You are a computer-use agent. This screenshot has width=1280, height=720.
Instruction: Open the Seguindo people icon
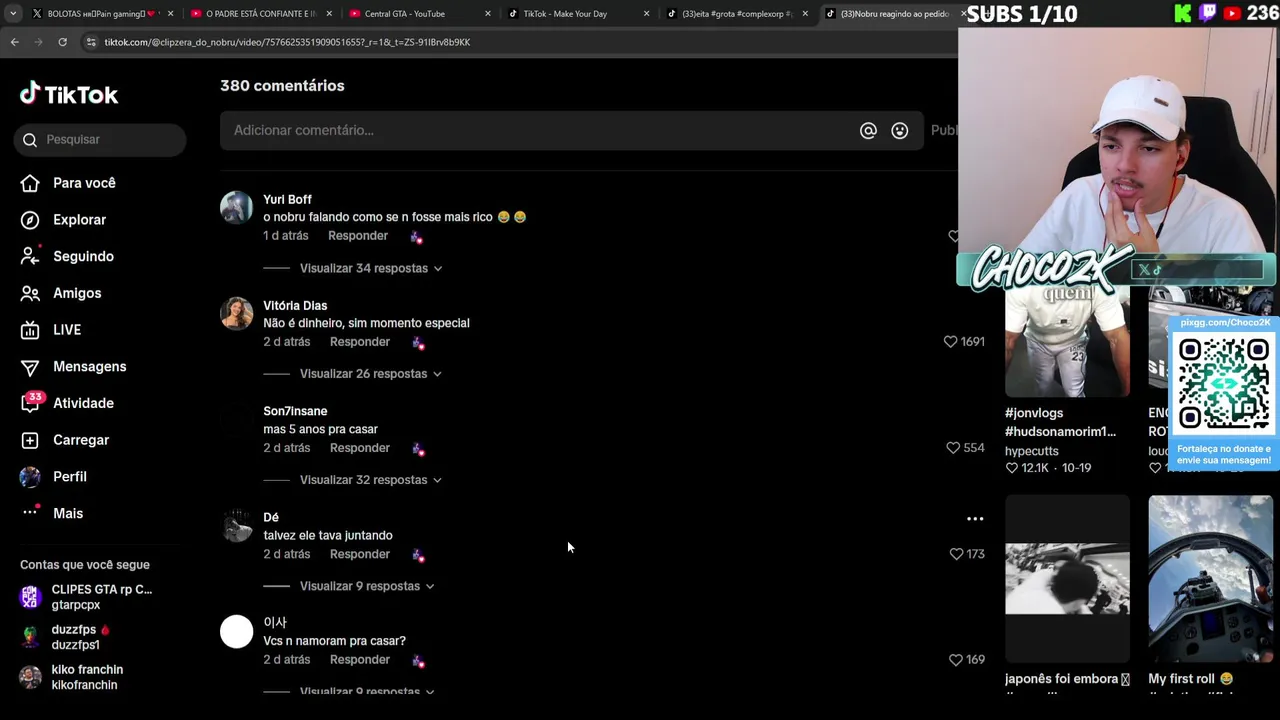tap(30, 256)
